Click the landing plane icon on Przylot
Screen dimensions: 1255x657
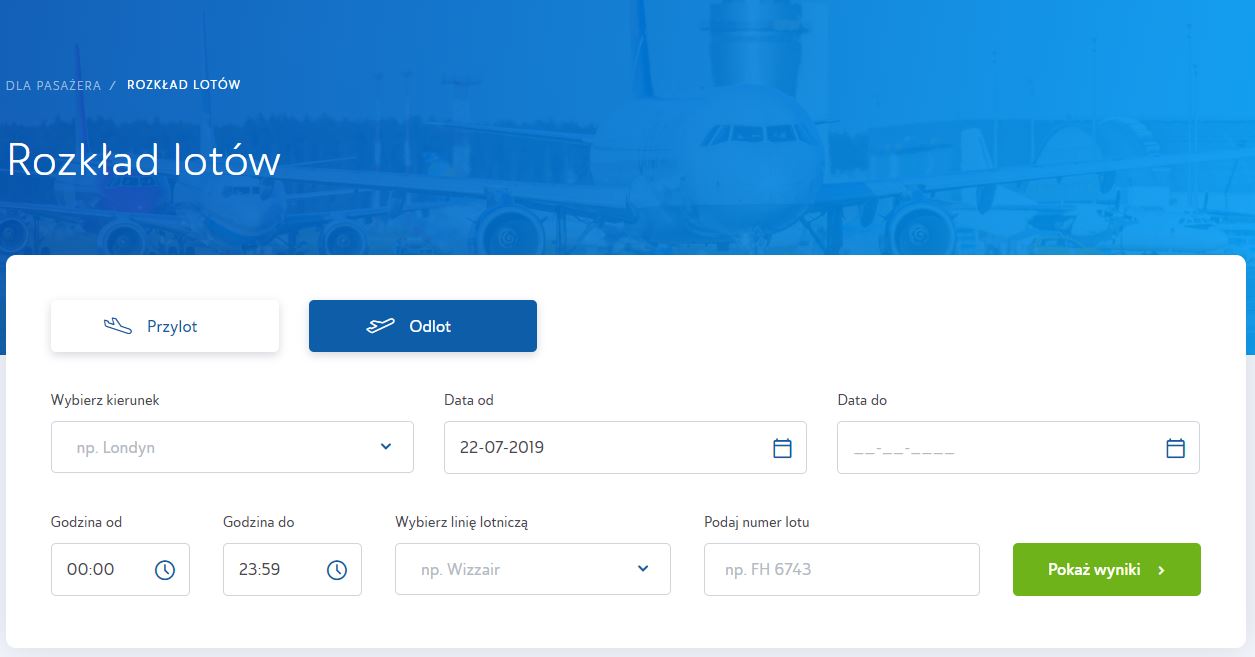pyautogui.click(x=118, y=326)
